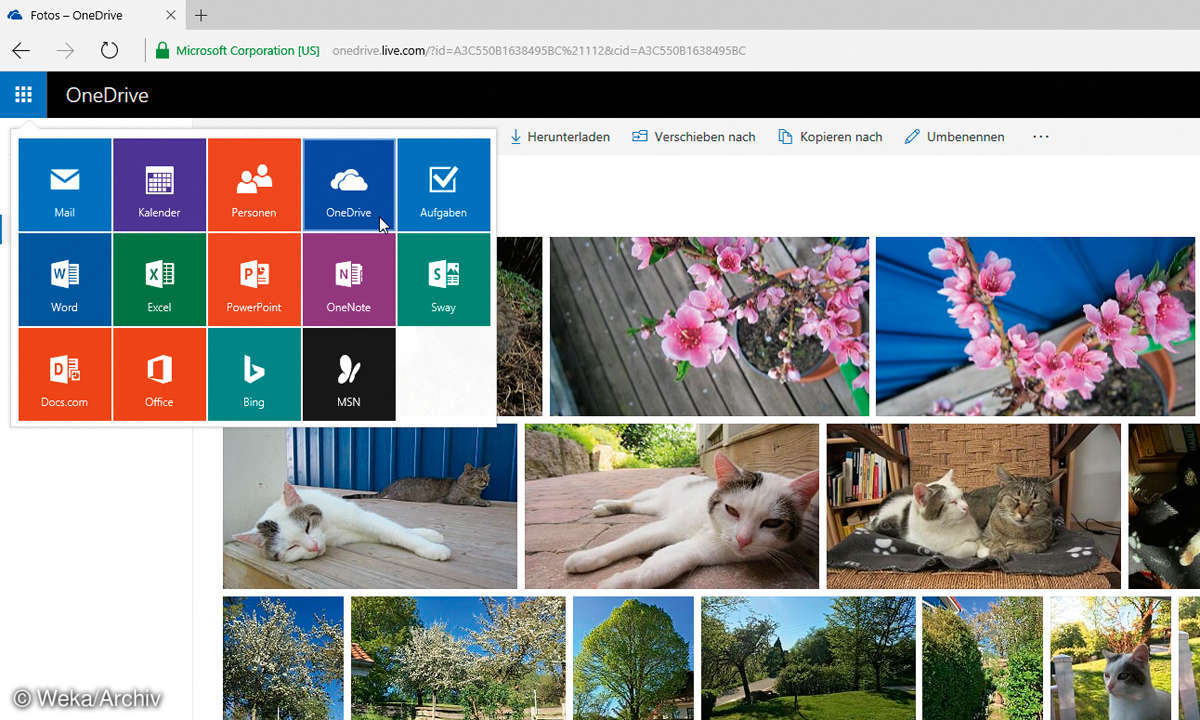Click the browser forward arrow
Viewport: 1200px width, 720px height.
point(65,50)
